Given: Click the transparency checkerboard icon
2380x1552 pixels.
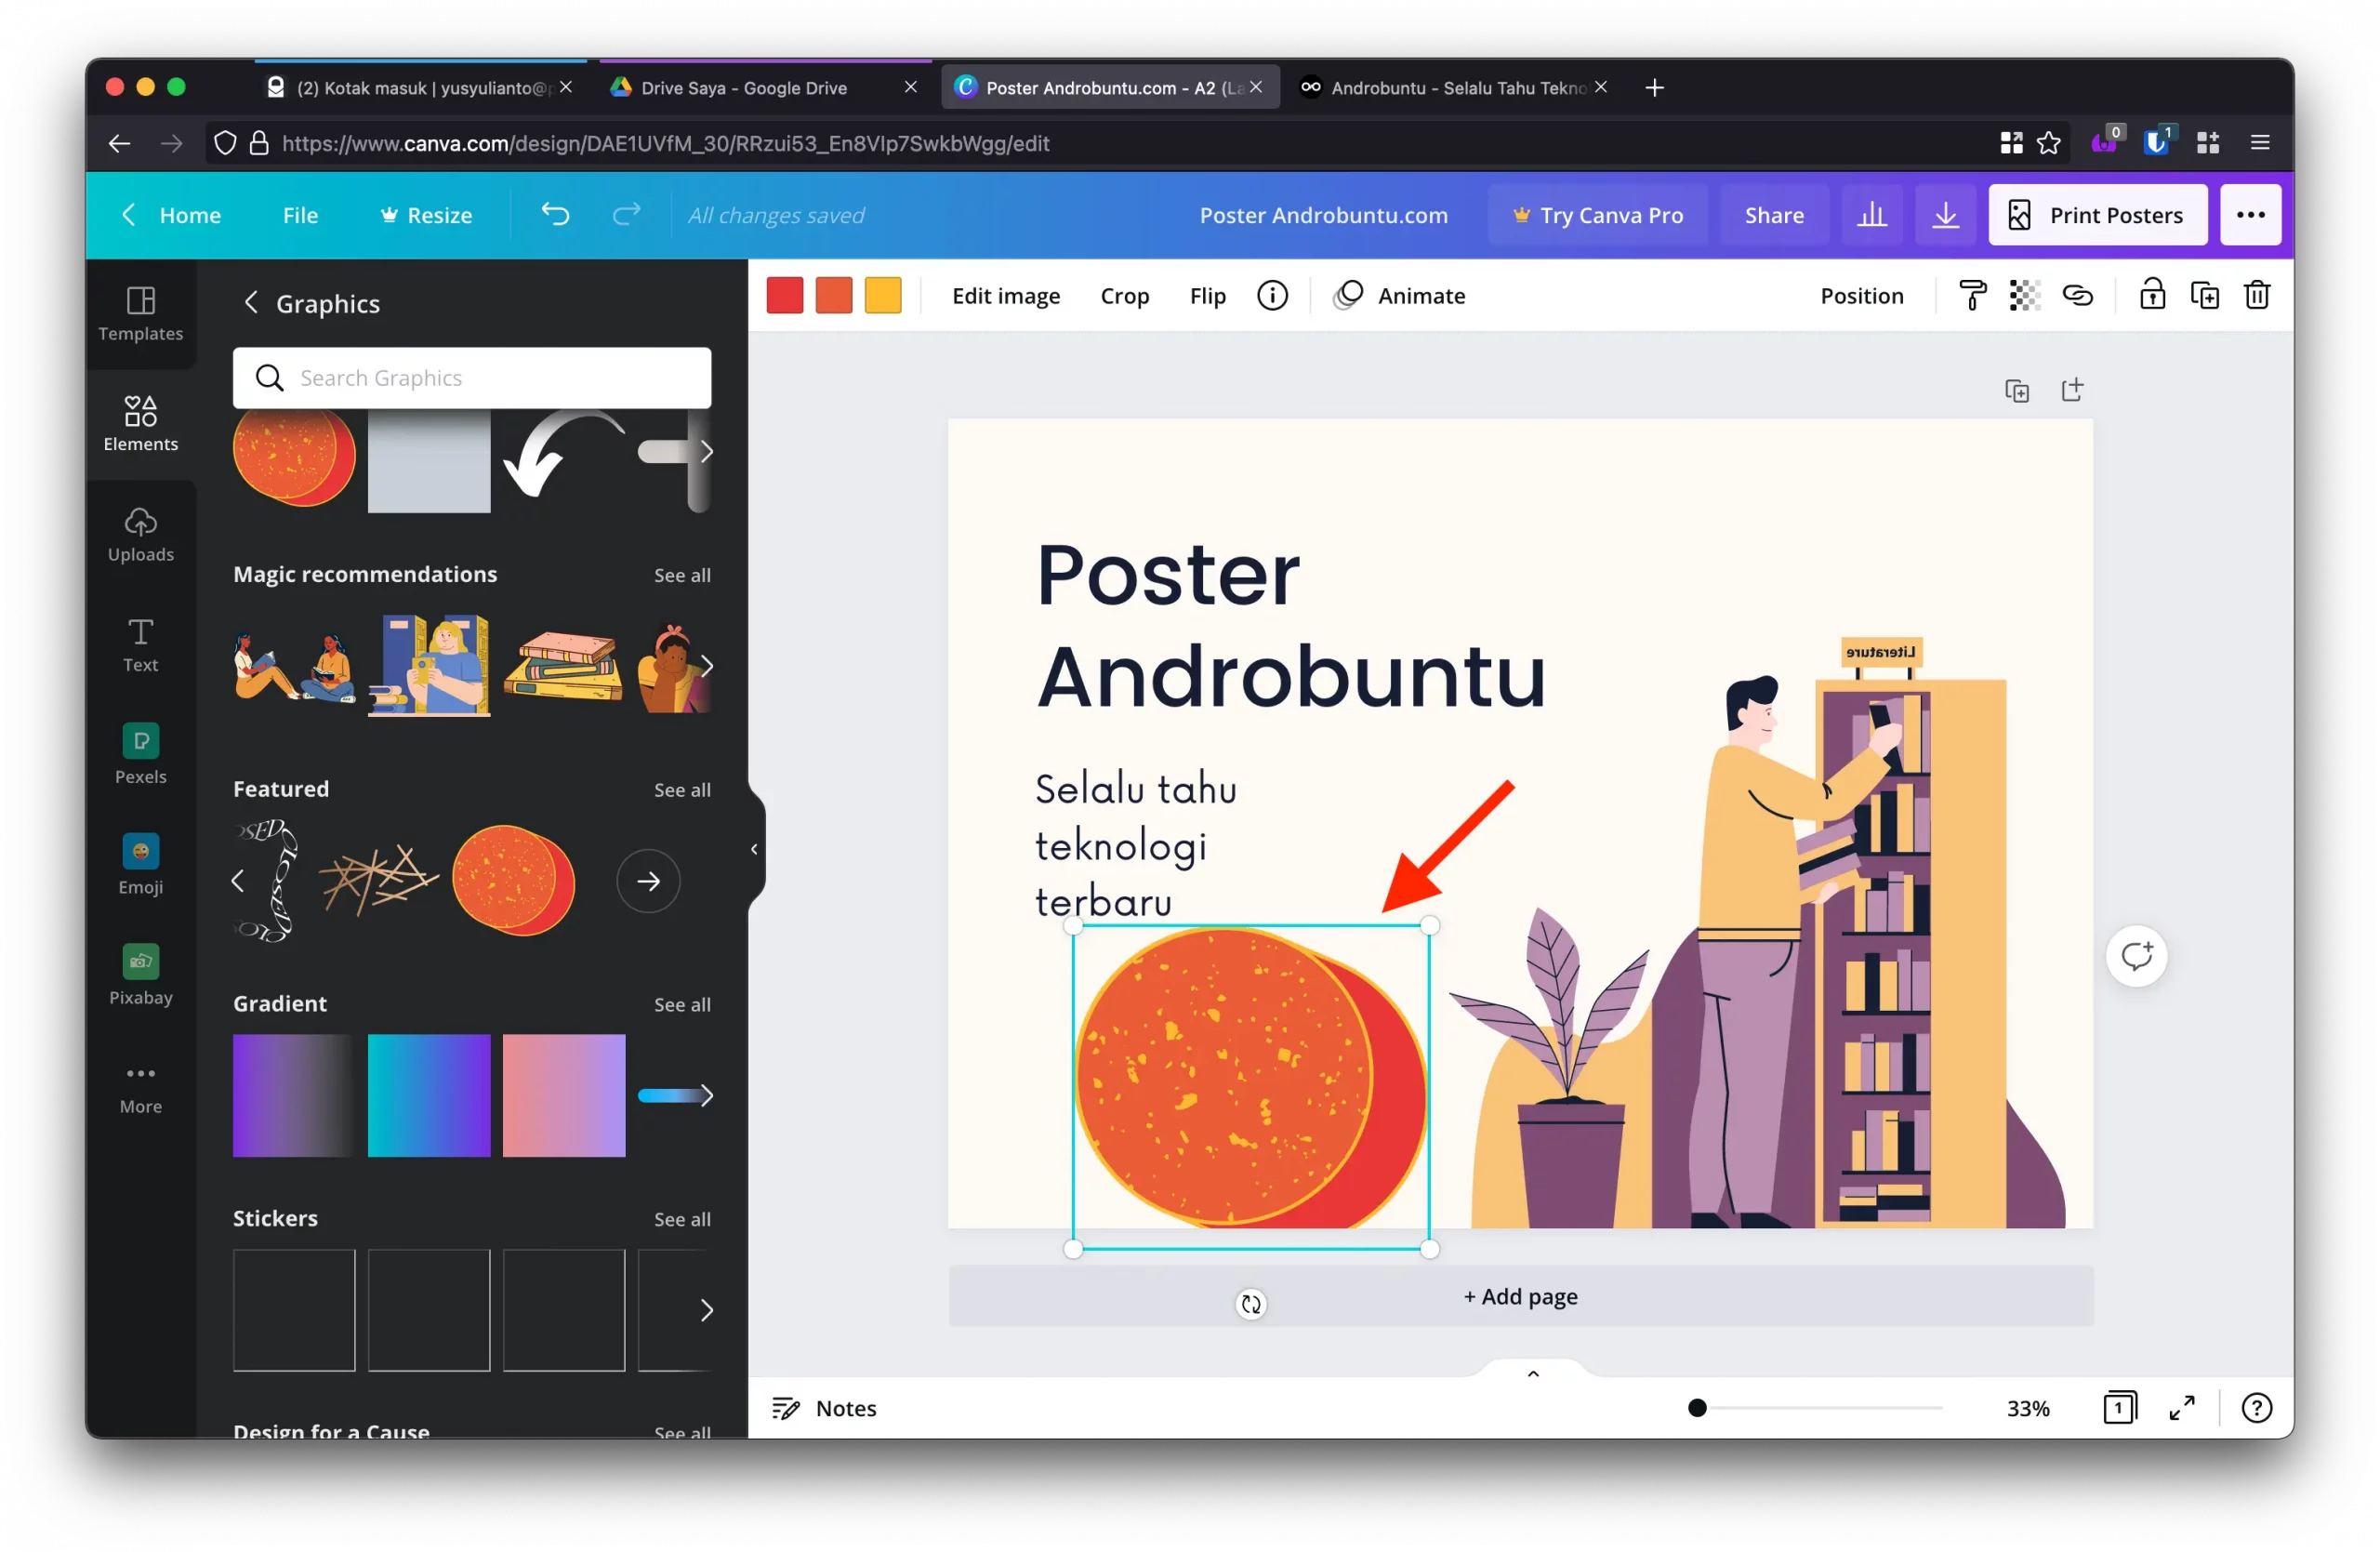Looking at the screenshot, I should click(x=2024, y=296).
